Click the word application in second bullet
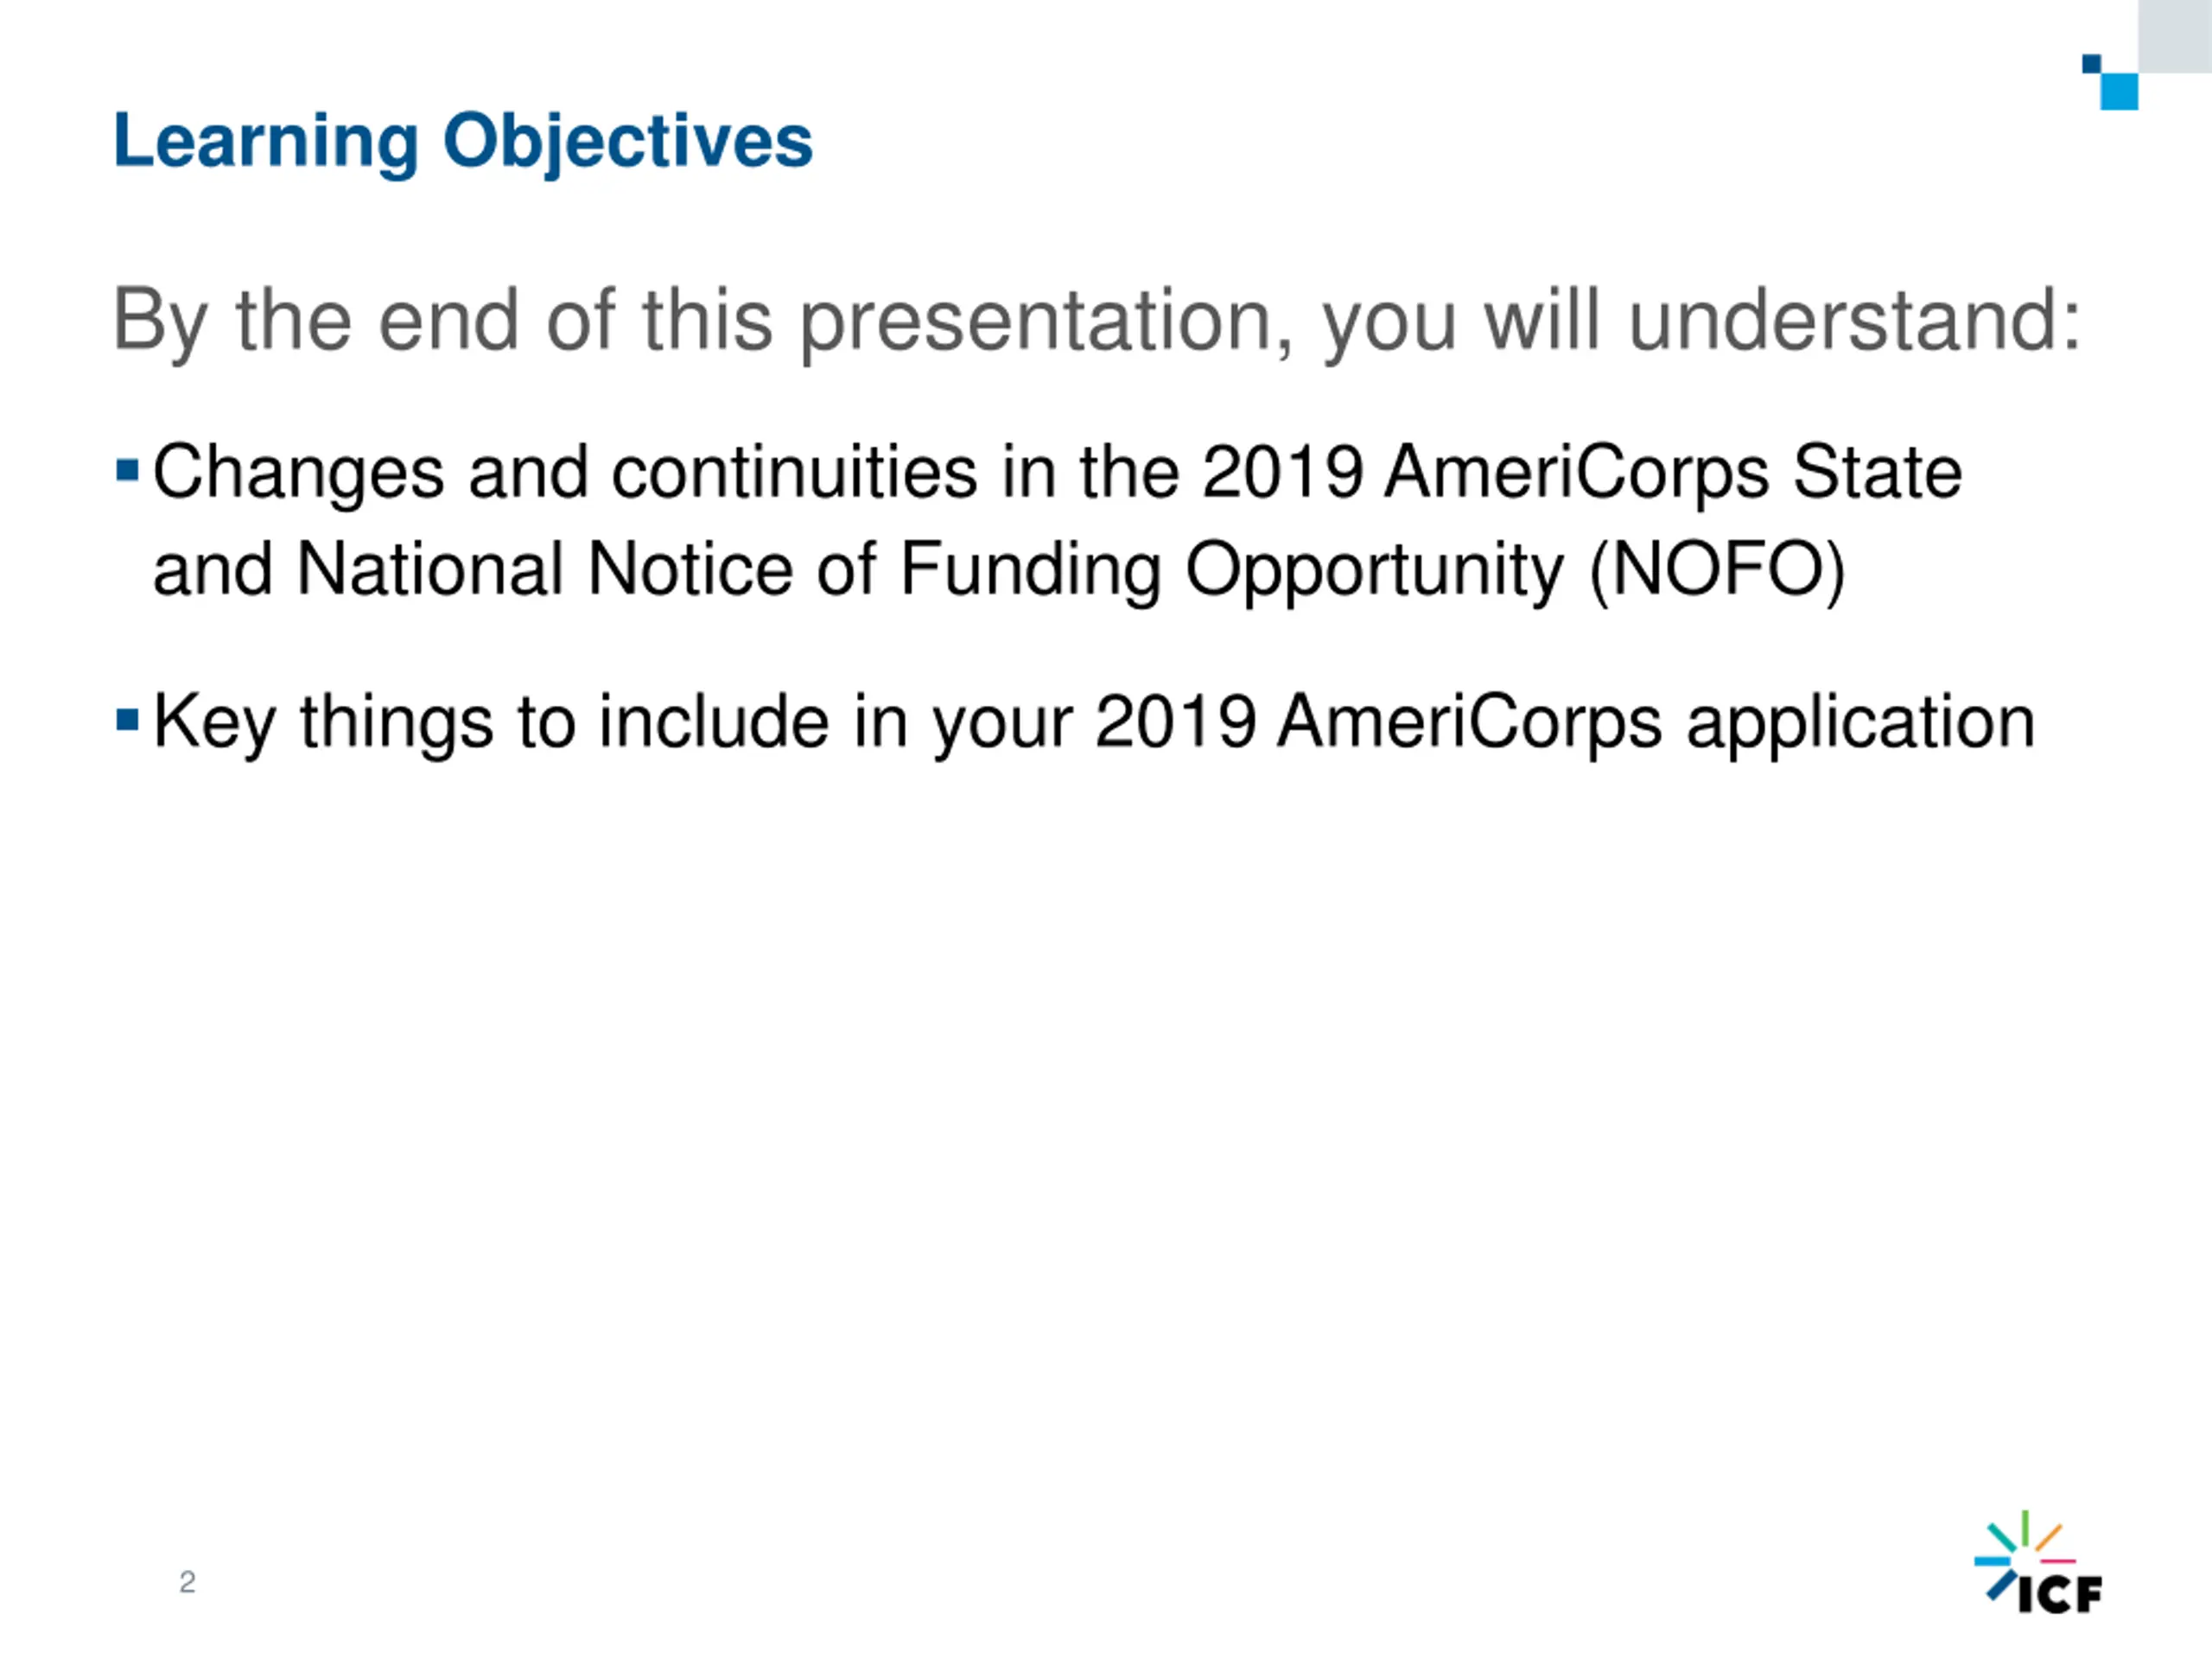The image size is (2212, 1659). point(1861,723)
